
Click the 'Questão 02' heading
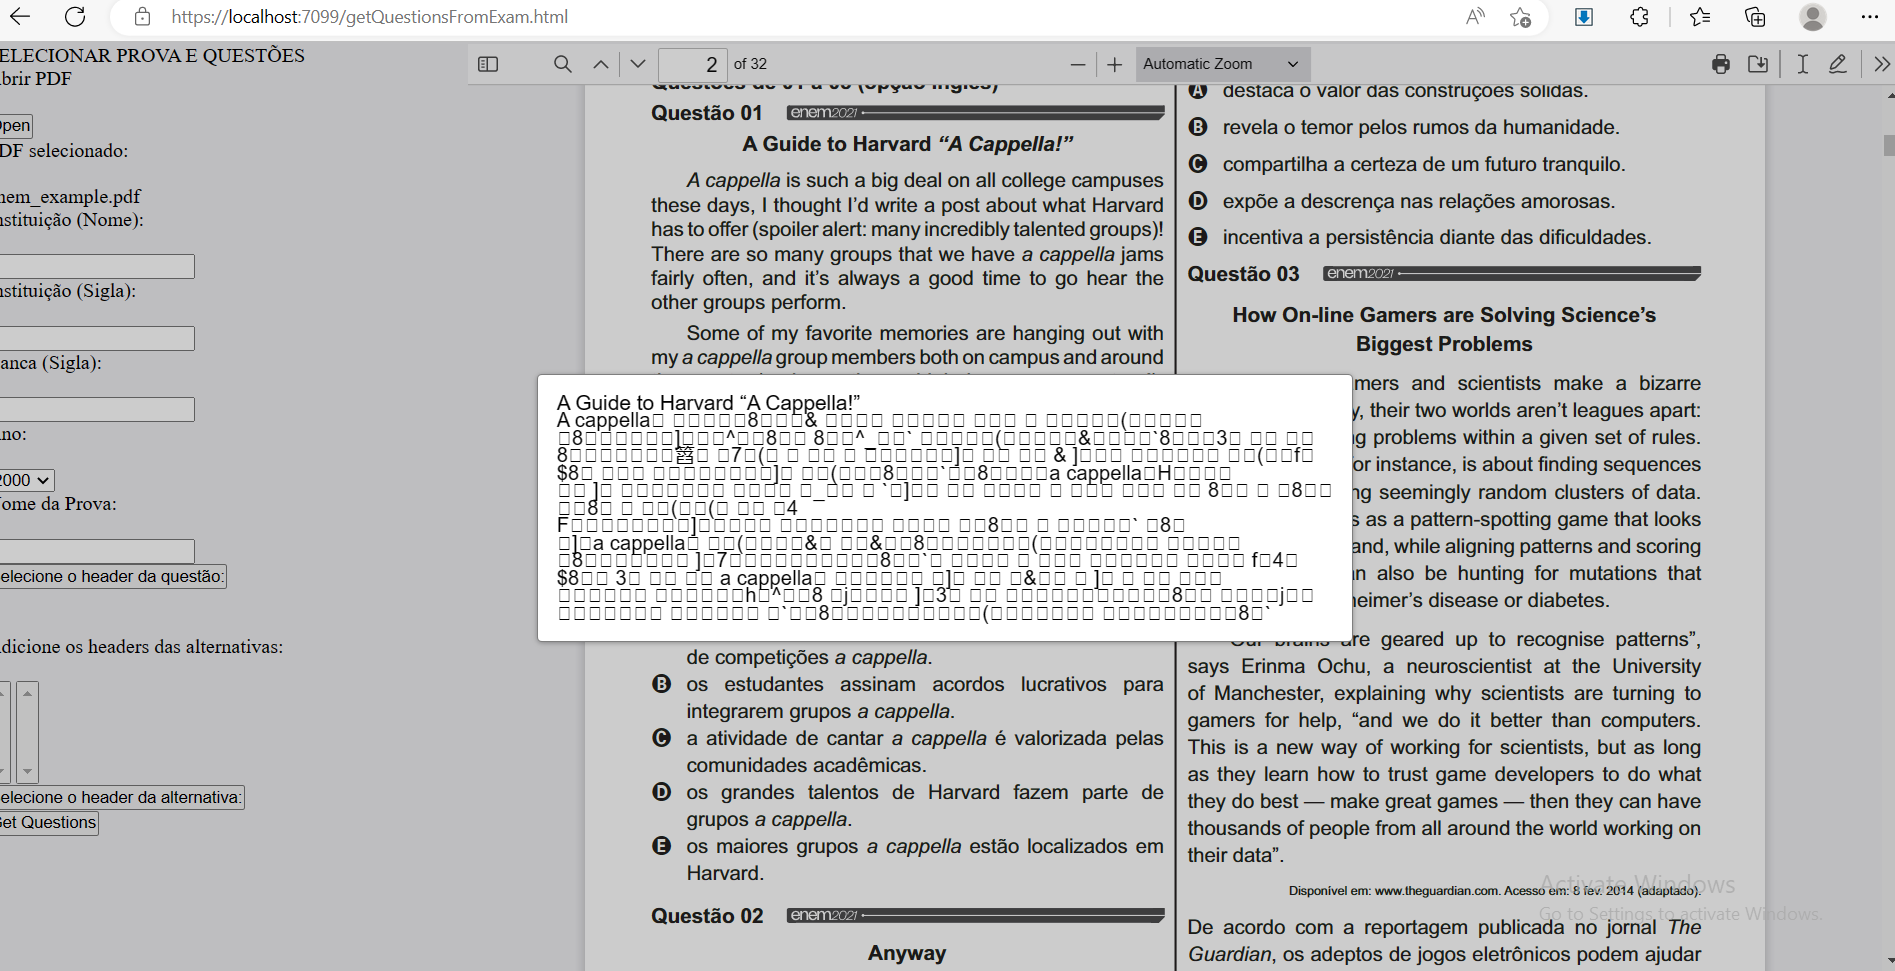706,916
